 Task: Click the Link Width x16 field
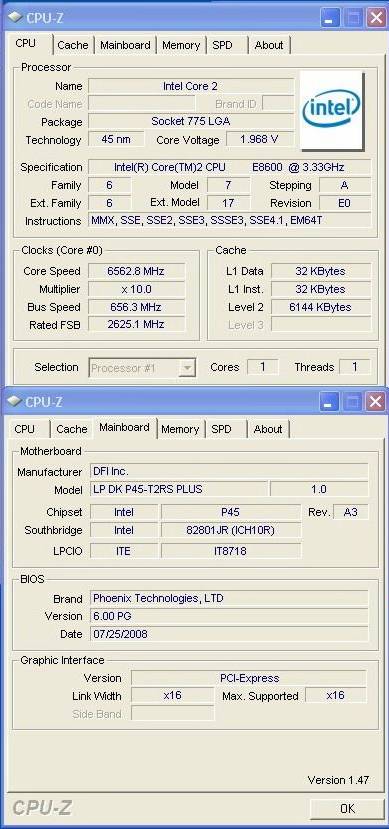tap(172, 695)
